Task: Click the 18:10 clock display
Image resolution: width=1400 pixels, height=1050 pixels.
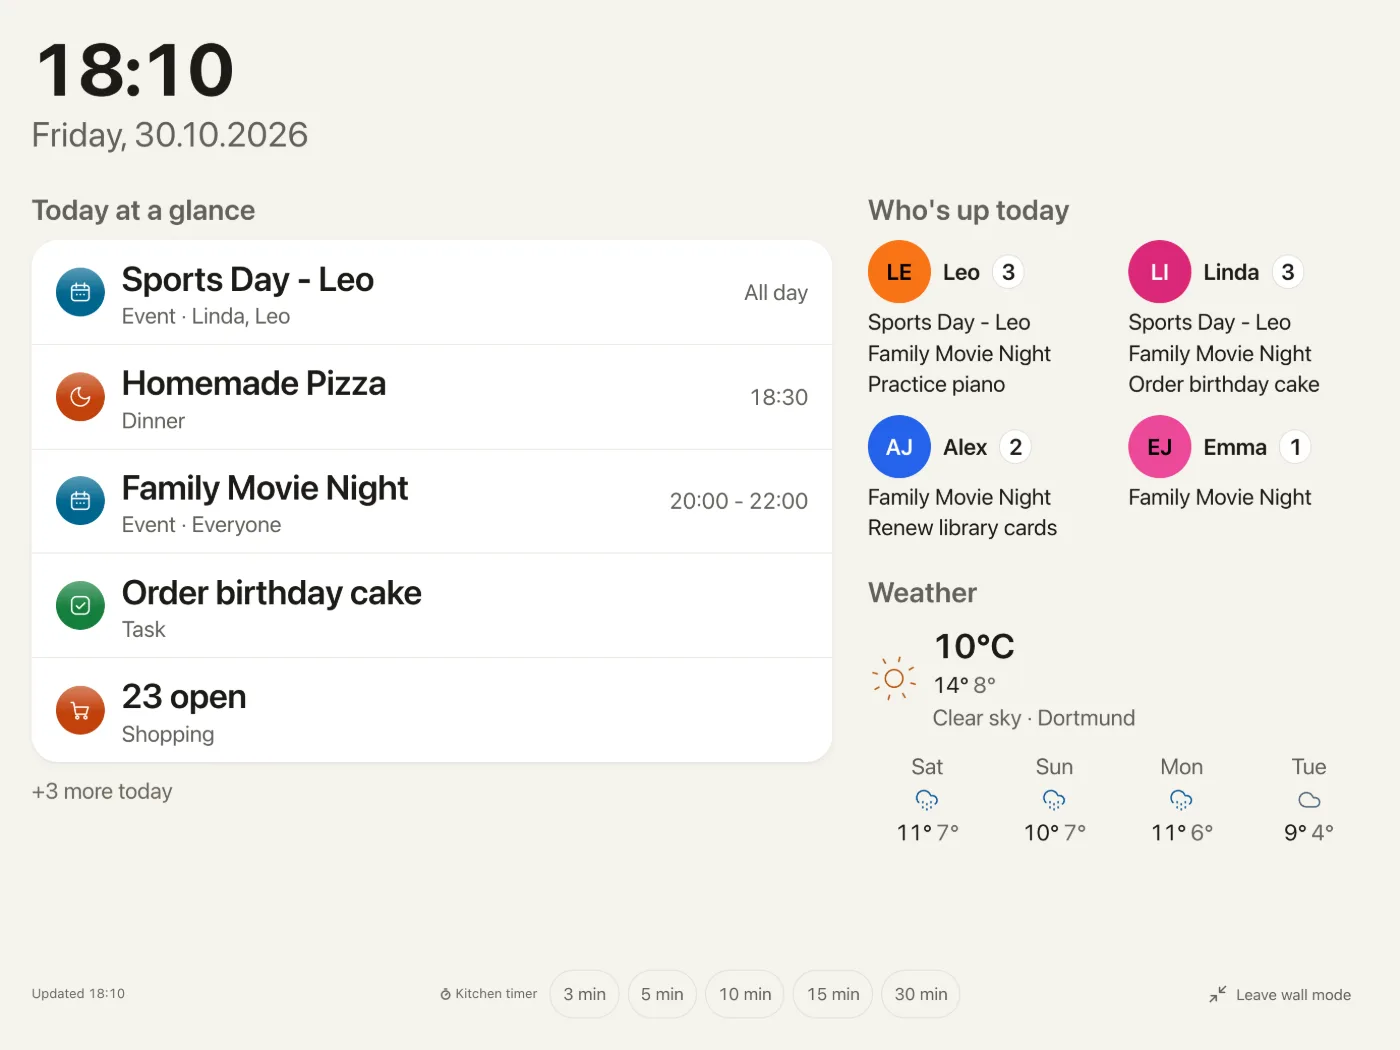Action: tap(135, 70)
